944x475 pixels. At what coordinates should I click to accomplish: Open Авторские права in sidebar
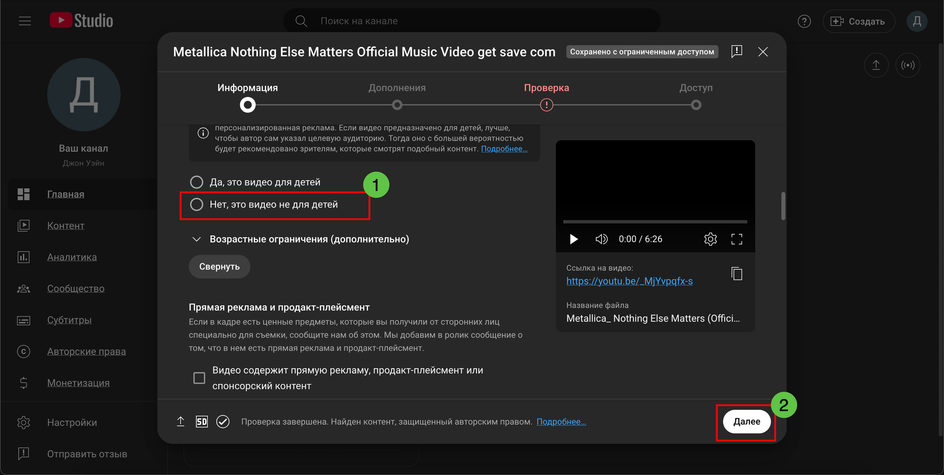click(86, 351)
